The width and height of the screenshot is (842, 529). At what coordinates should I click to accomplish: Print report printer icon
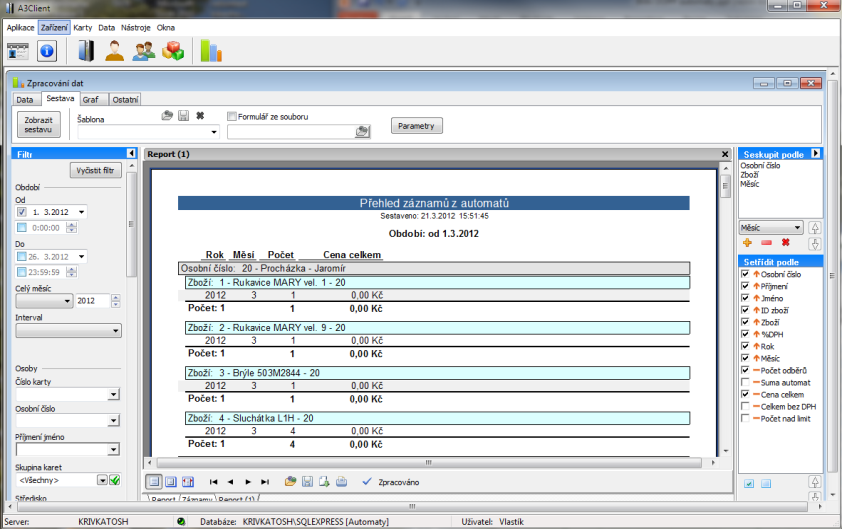(342, 482)
